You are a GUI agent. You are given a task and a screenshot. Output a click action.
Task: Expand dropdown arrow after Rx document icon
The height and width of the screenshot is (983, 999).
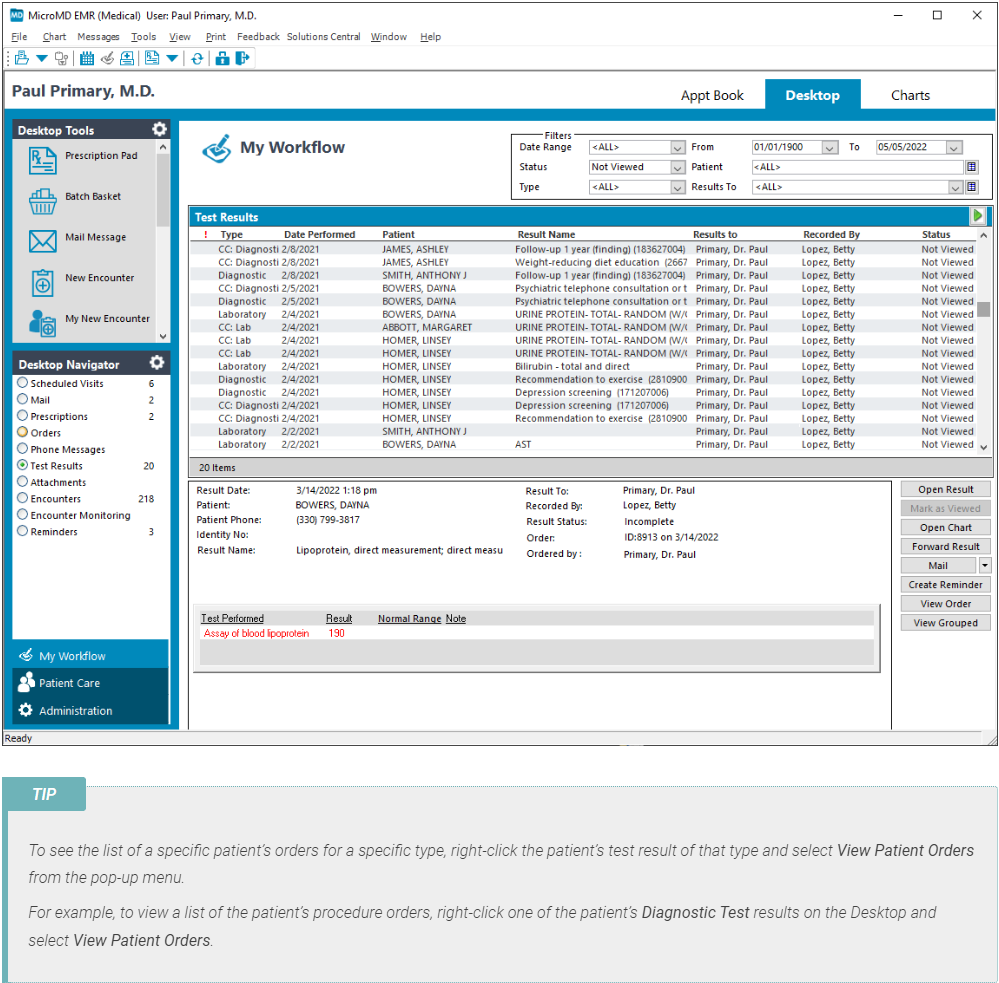click(172, 59)
